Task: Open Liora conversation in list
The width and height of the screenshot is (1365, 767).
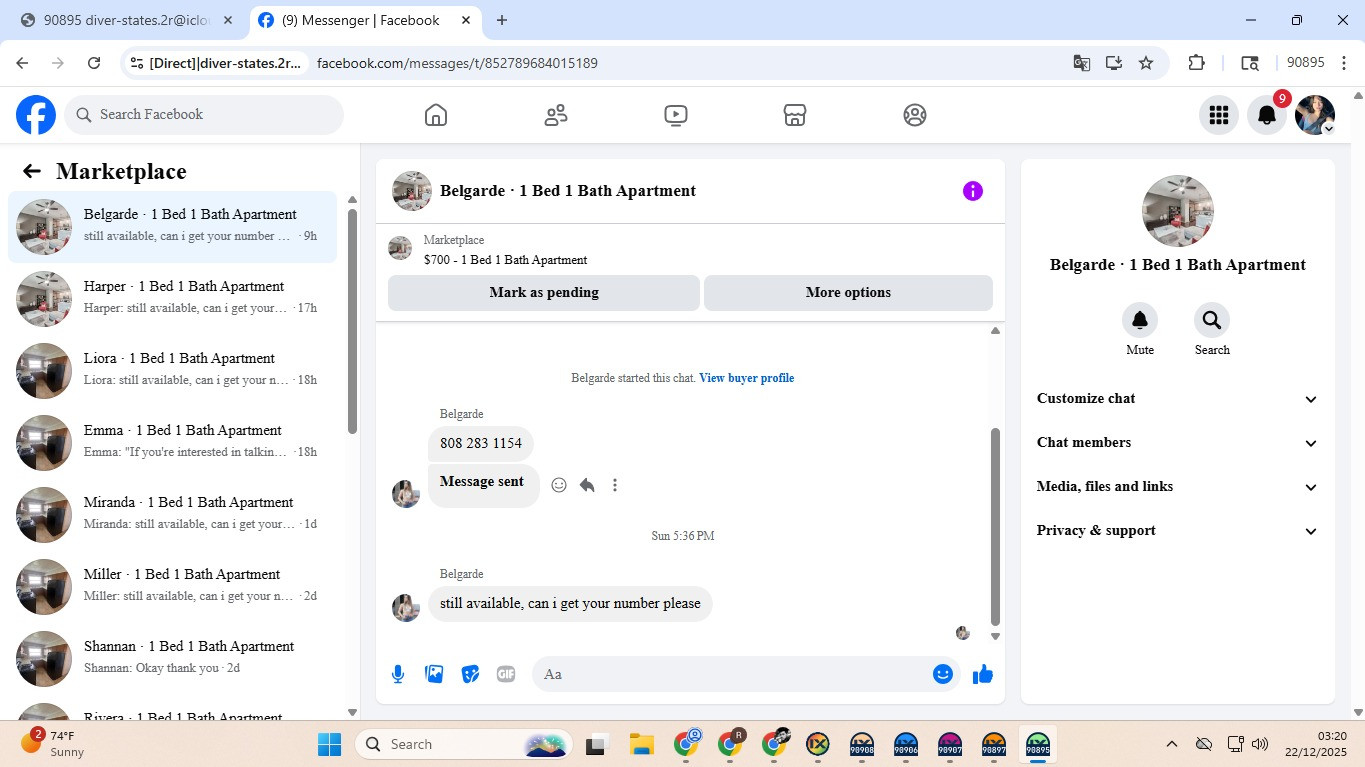Action: 172,371
